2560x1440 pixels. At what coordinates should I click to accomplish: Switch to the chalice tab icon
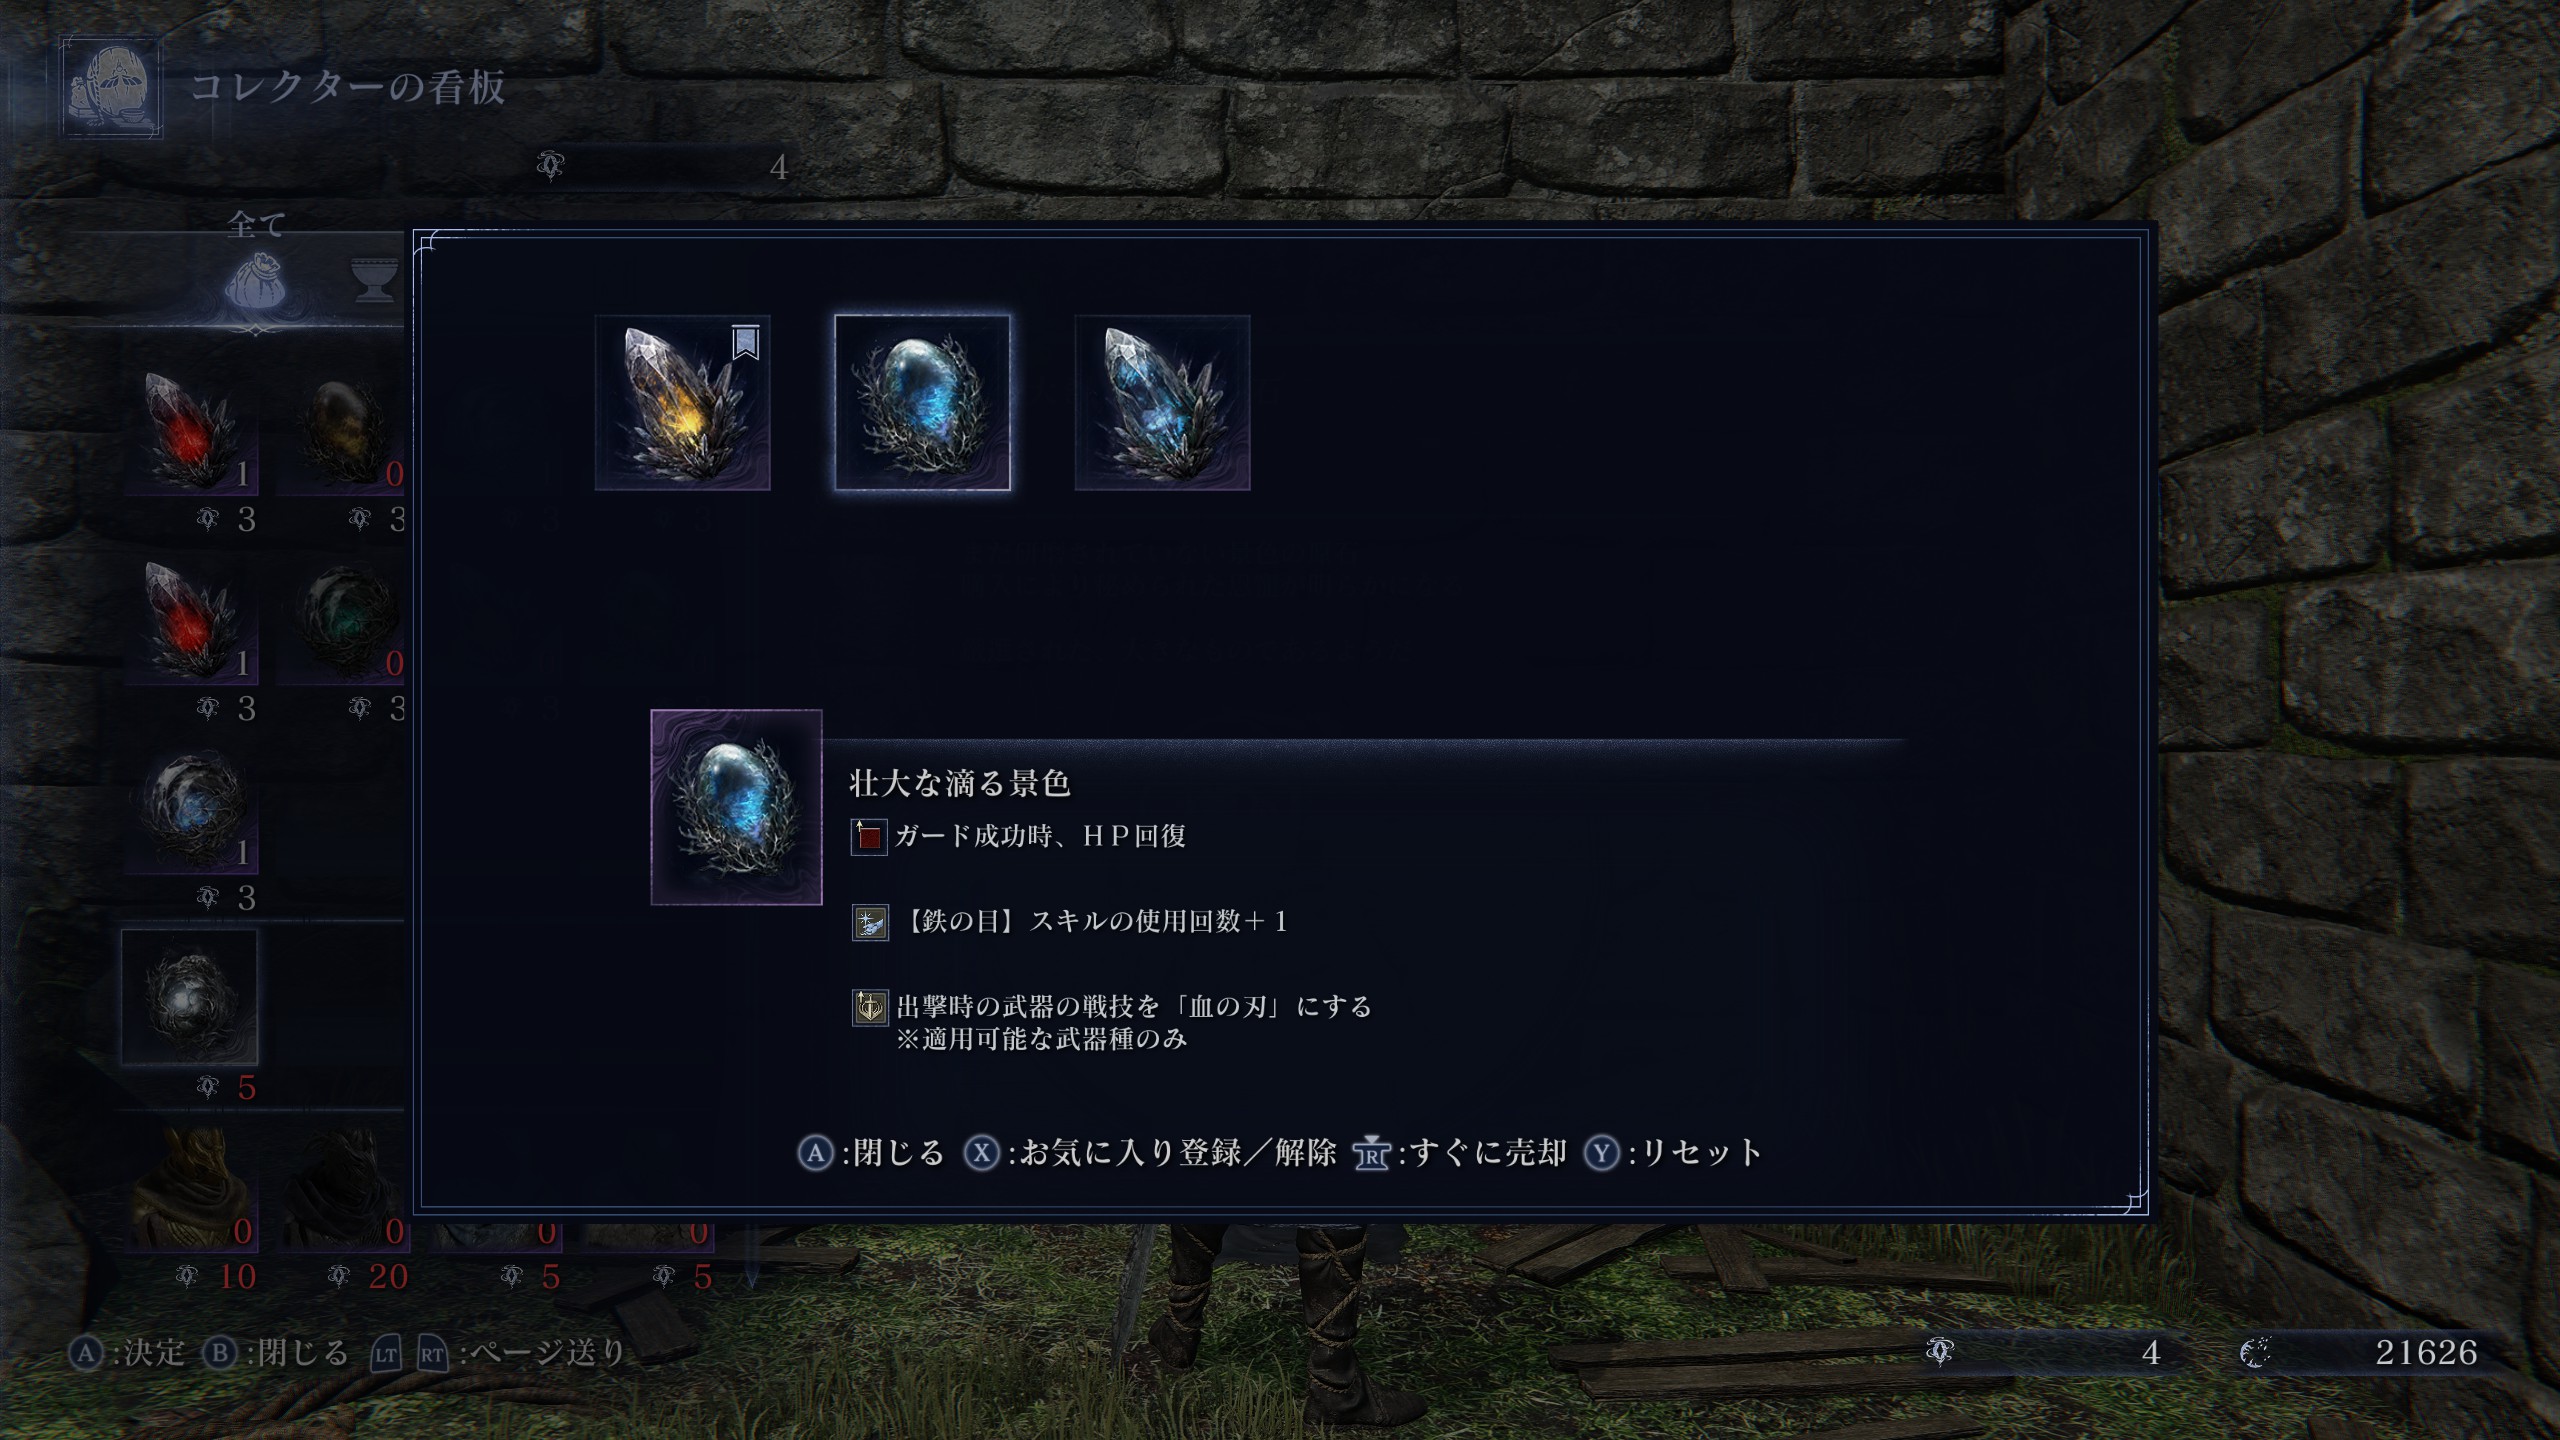376,281
